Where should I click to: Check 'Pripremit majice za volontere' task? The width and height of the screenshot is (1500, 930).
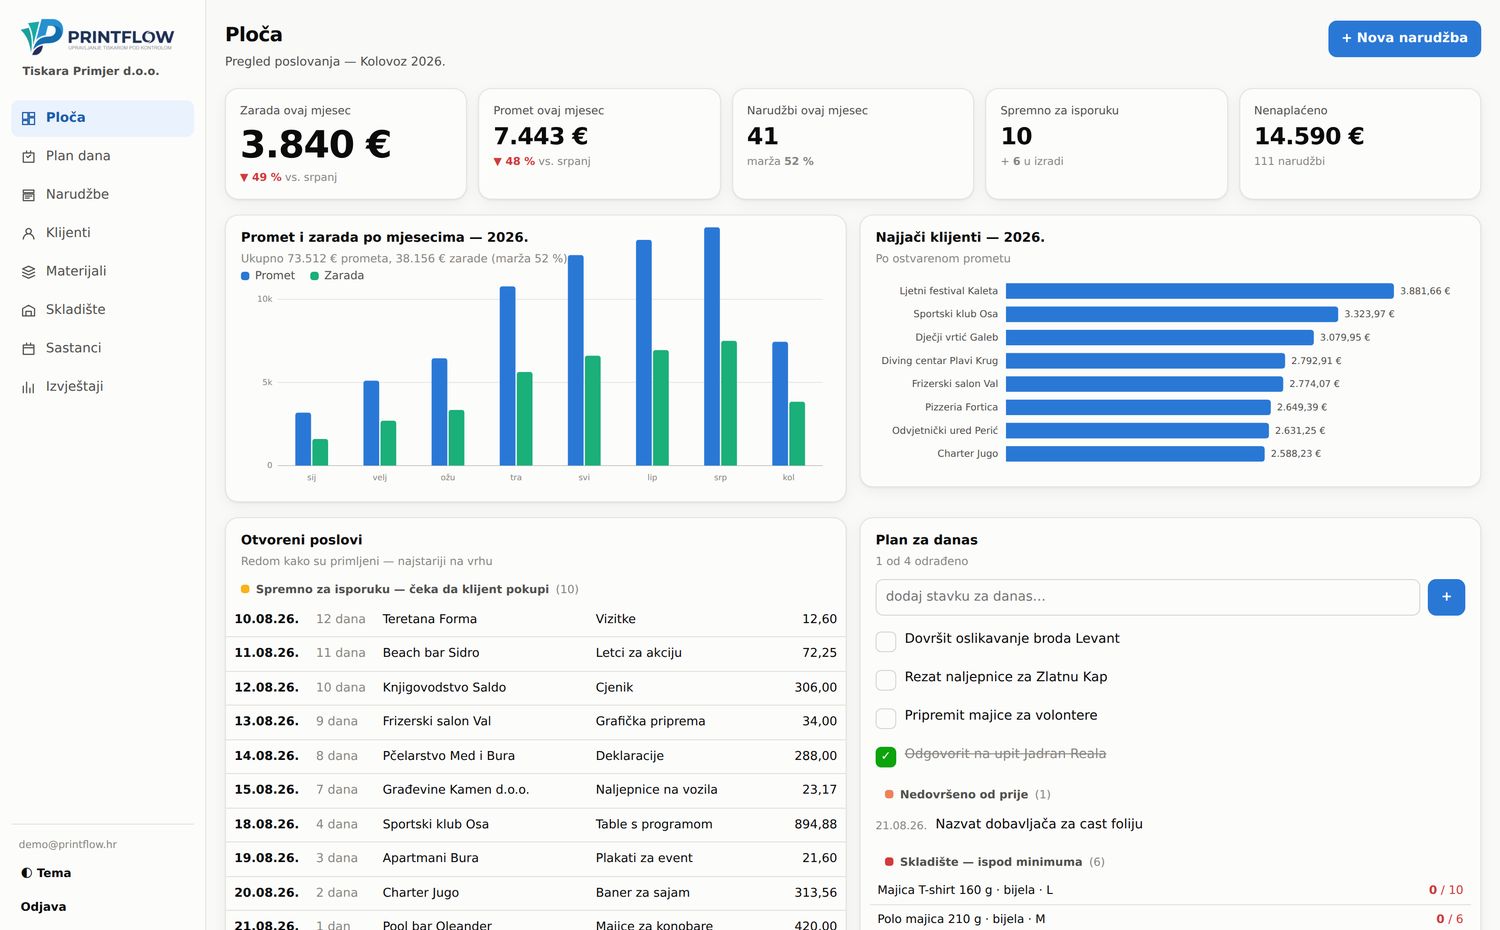(886, 718)
